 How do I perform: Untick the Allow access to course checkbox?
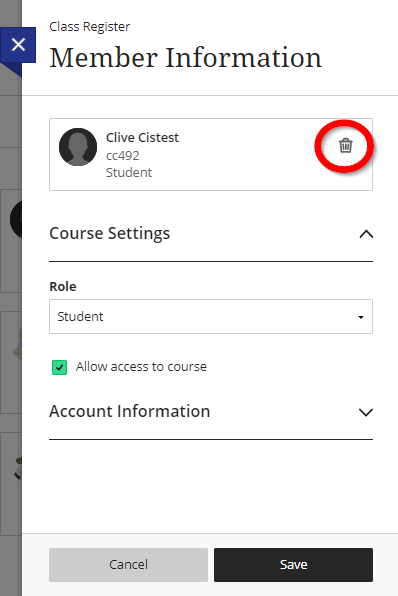(x=59, y=367)
